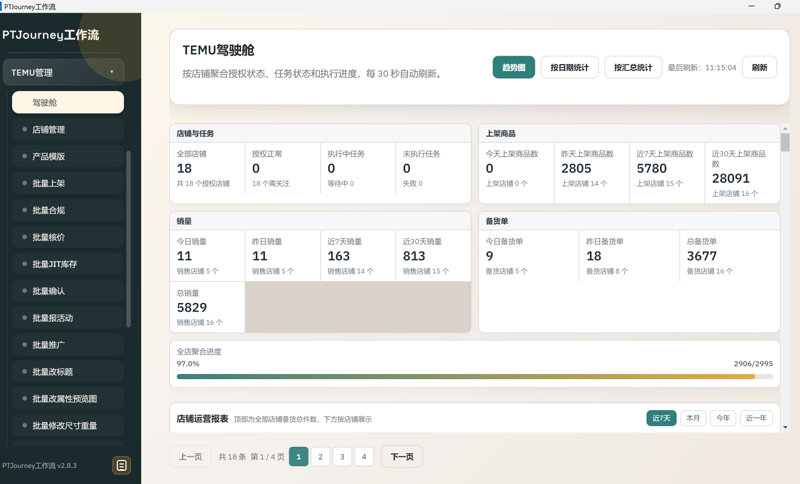Select the 近一年 range filter
This screenshot has height=484, width=800.
[756, 418]
